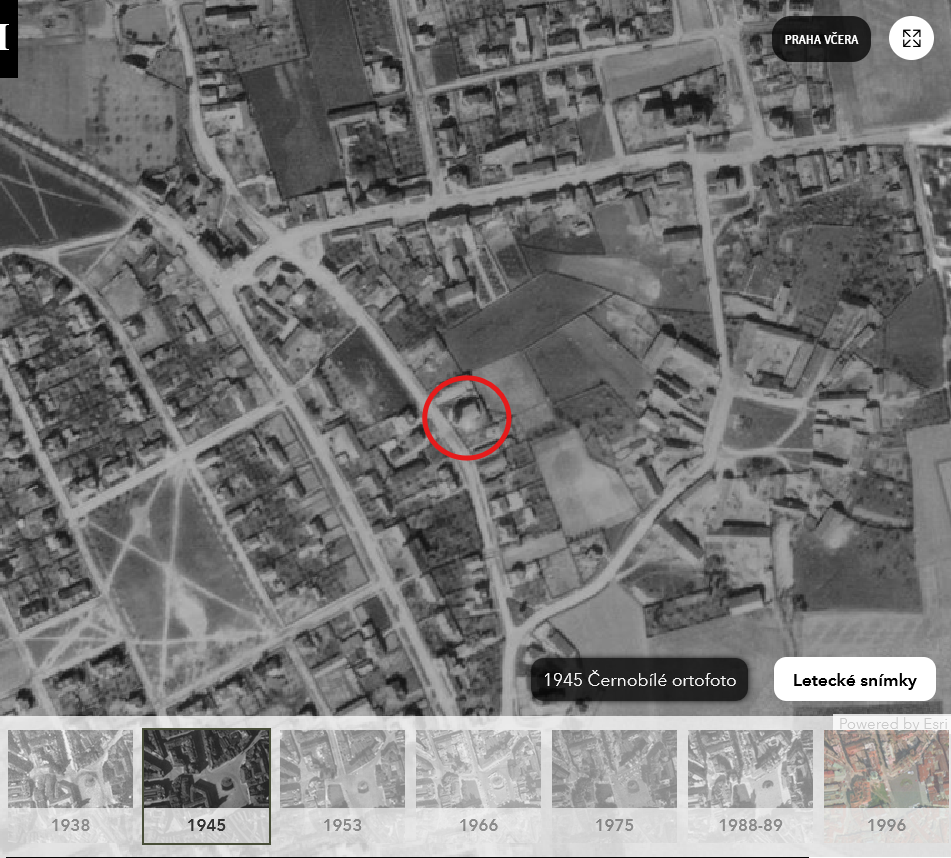Viewport: 951px width, 858px height.
Task: Click the 1975 year text label
Action: [x=614, y=825]
